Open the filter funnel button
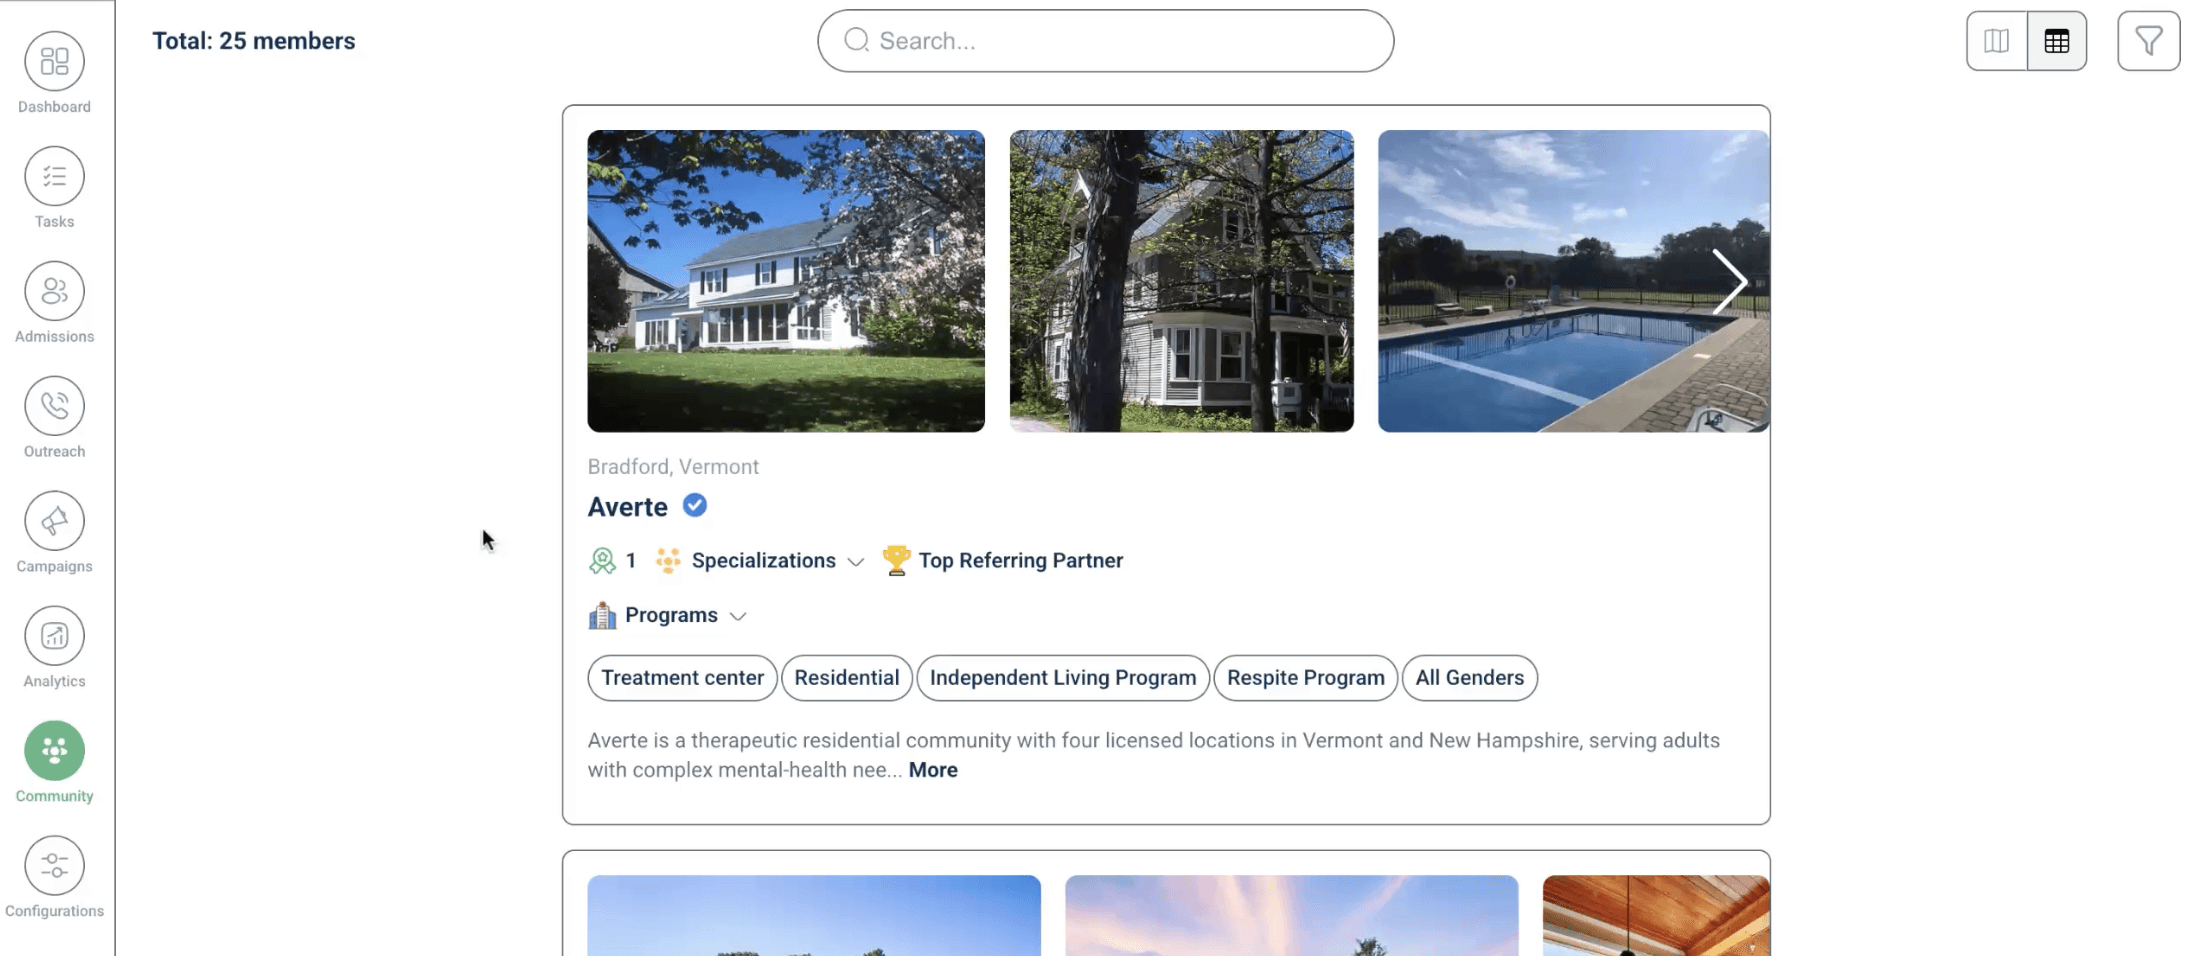Screen dimensions: 2202x956 click(x=2148, y=41)
